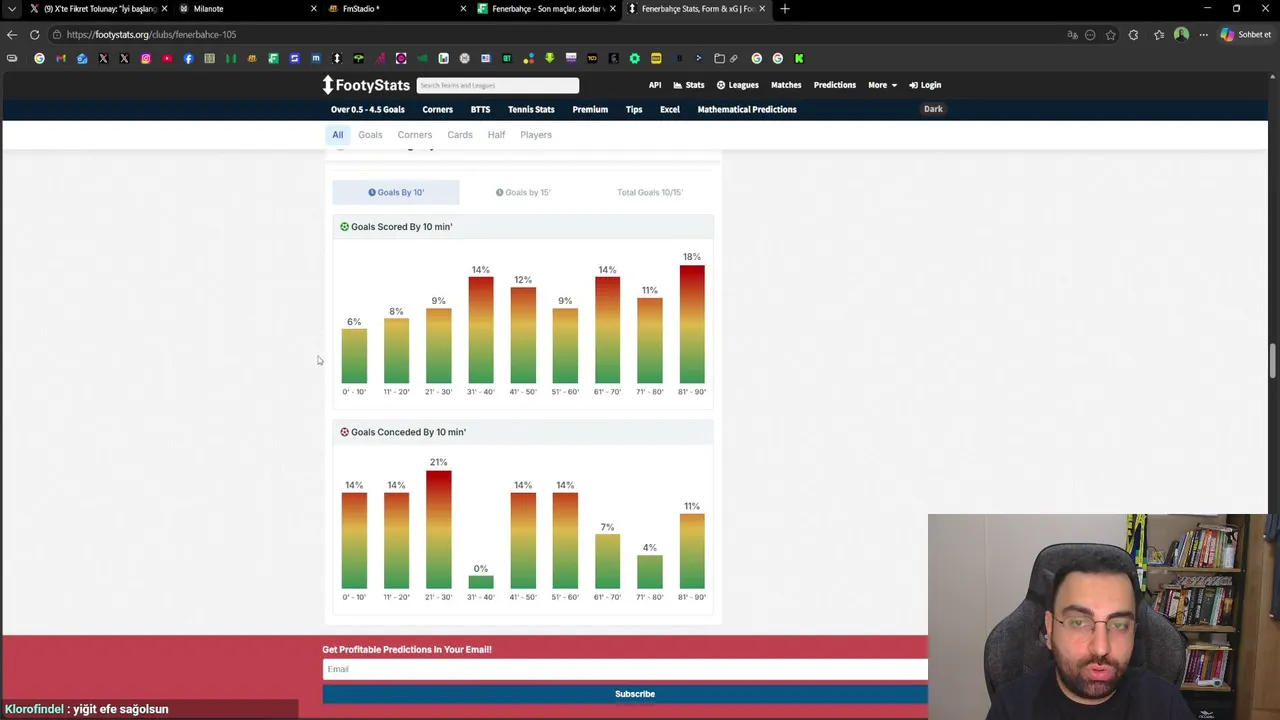Select the Goals by 15' tab

point(523,192)
